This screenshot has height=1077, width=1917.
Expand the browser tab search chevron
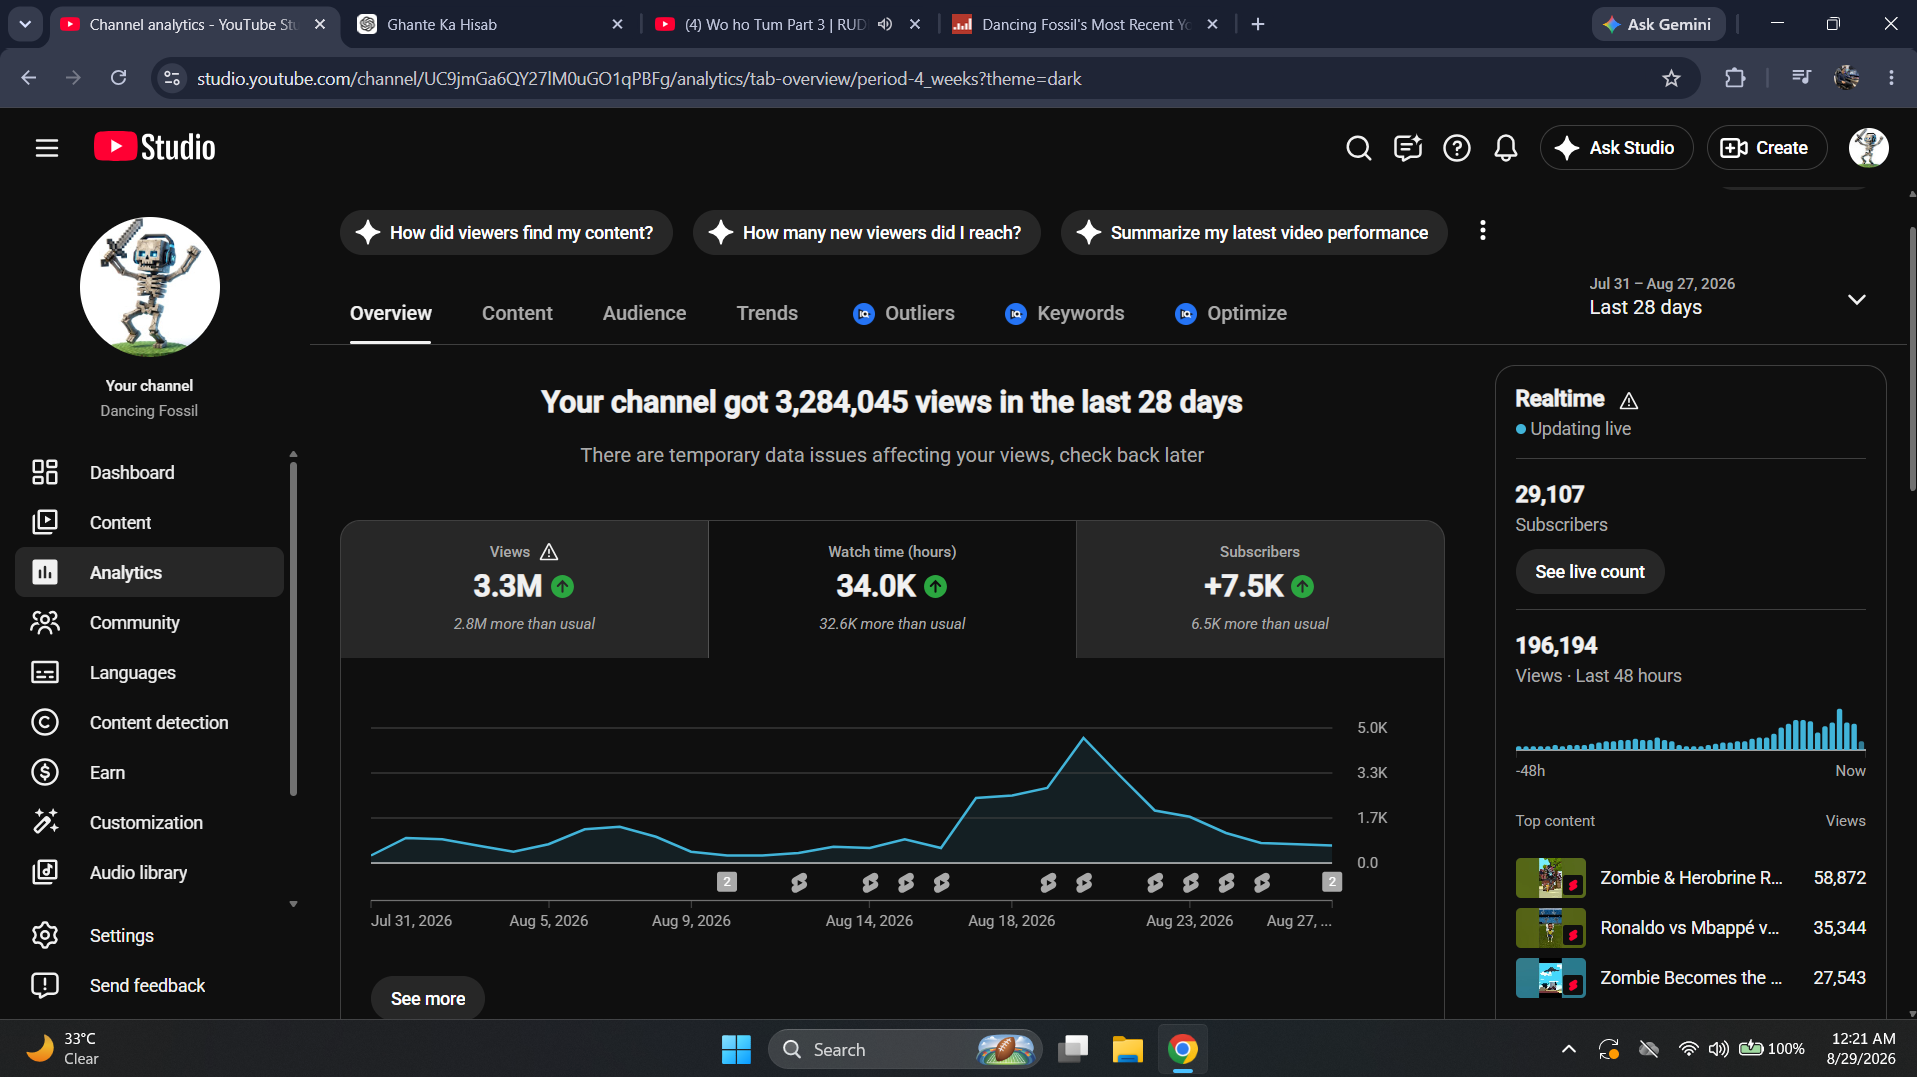[x=24, y=24]
